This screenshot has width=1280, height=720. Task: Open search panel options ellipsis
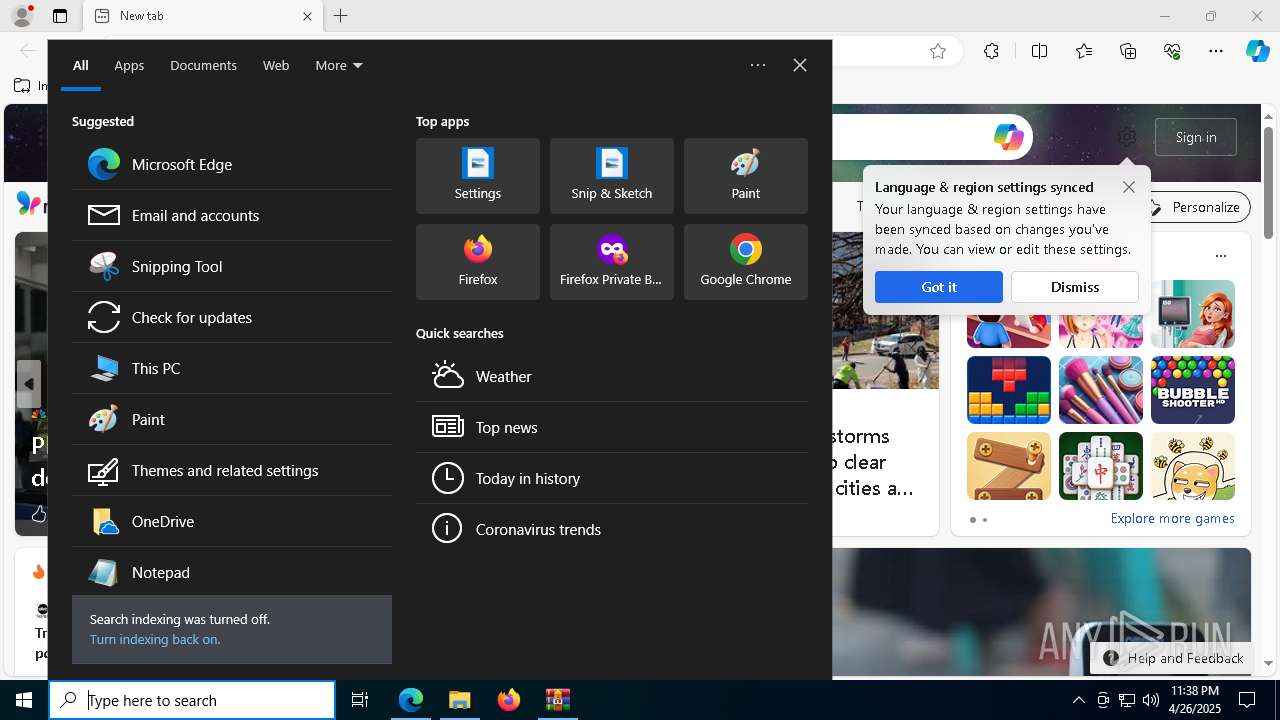(x=758, y=65)
